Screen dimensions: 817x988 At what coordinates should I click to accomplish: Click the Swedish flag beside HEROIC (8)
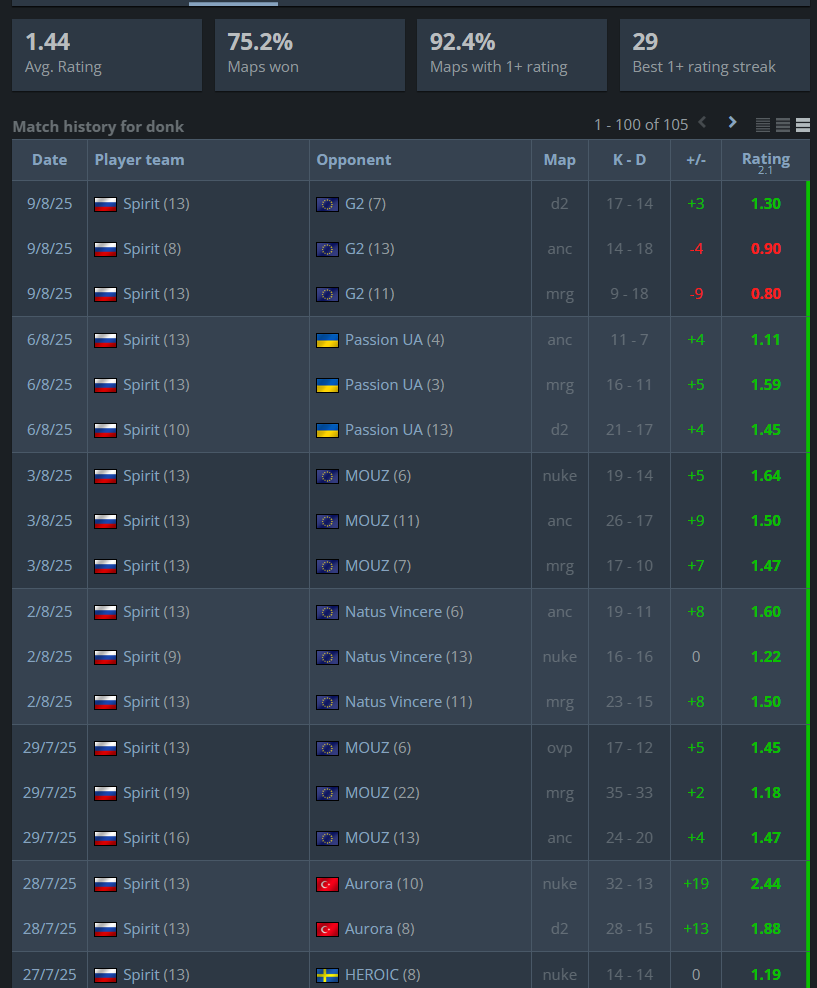(327, 975)
